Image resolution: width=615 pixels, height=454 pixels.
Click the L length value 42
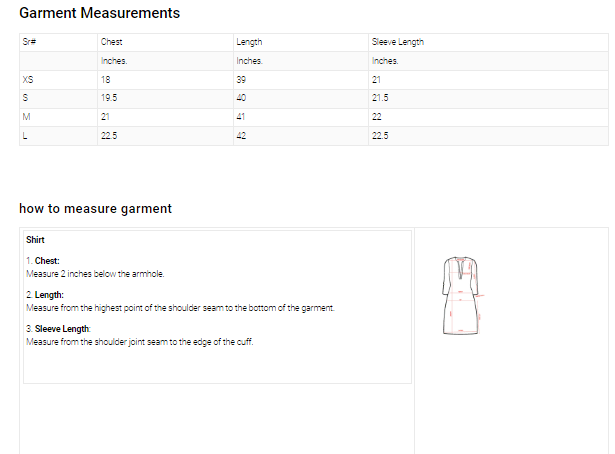pyautogui.click(x=241, y=136)
